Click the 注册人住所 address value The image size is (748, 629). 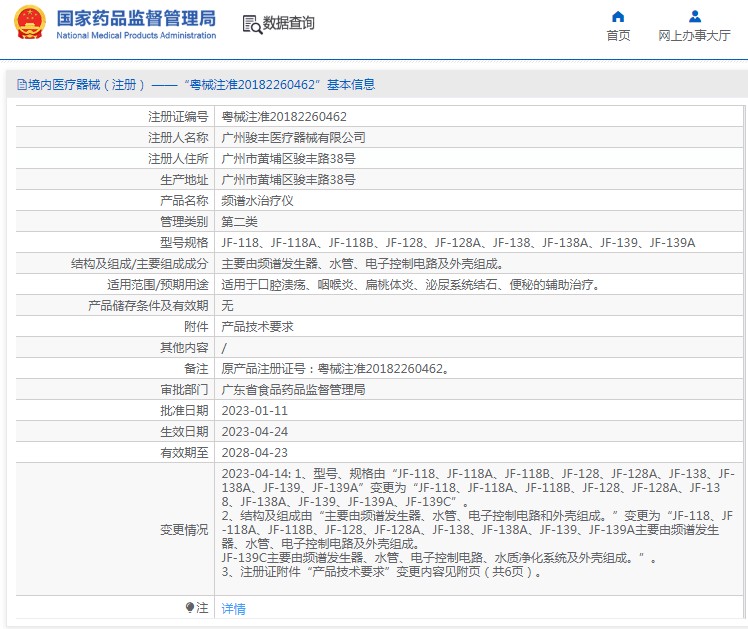(288, 159)
